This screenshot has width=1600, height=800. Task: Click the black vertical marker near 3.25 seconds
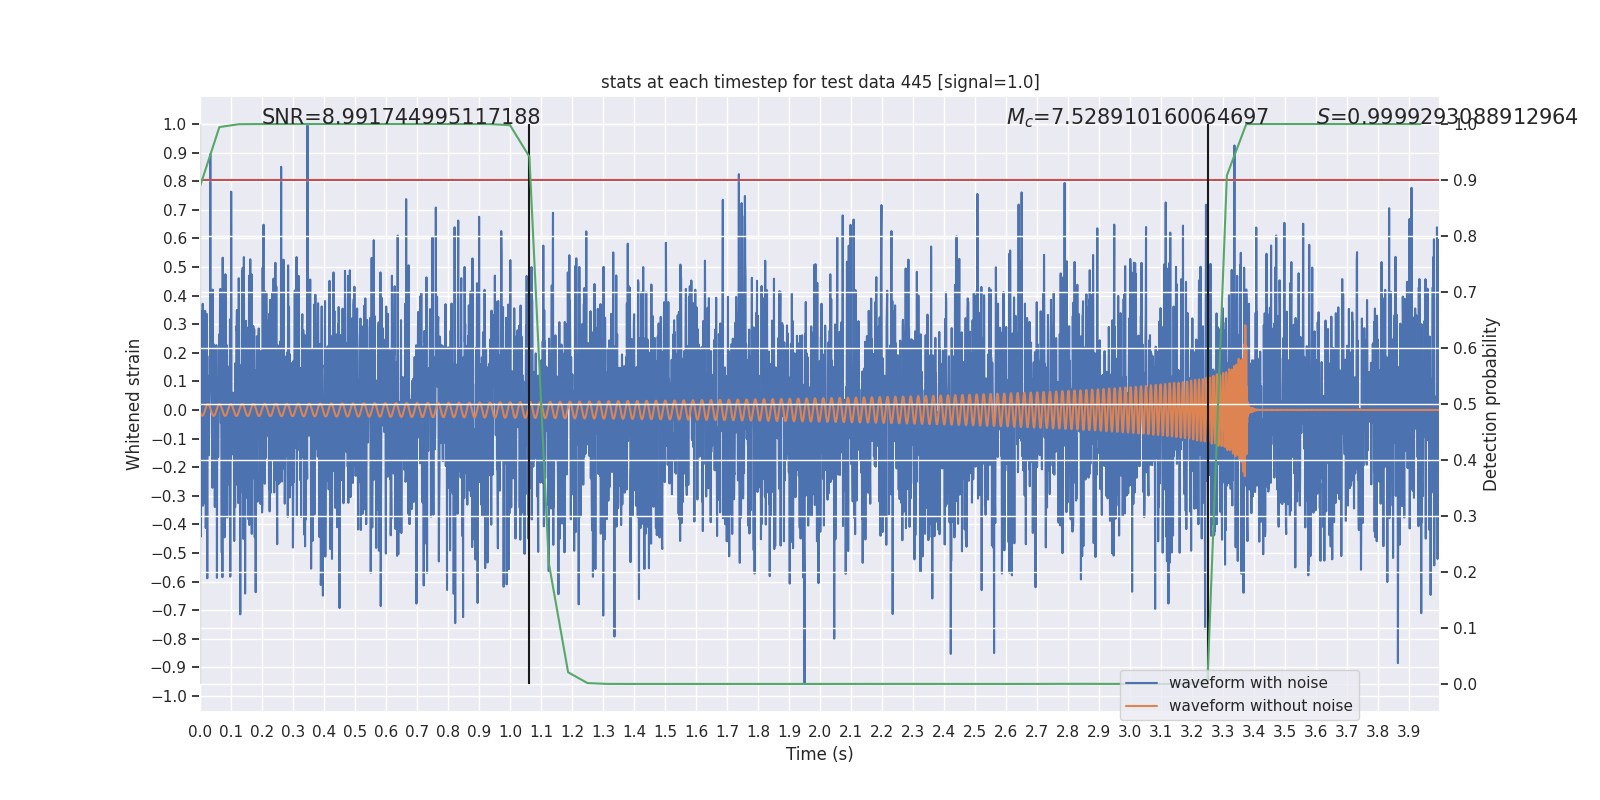click(1208, 404)
